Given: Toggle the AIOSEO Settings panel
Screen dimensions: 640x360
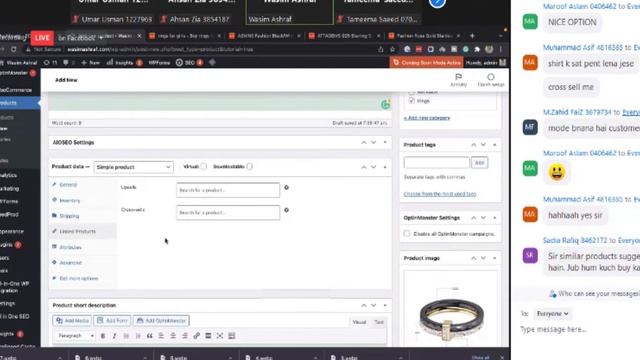Looking at the screenshot, I should 385,142.
